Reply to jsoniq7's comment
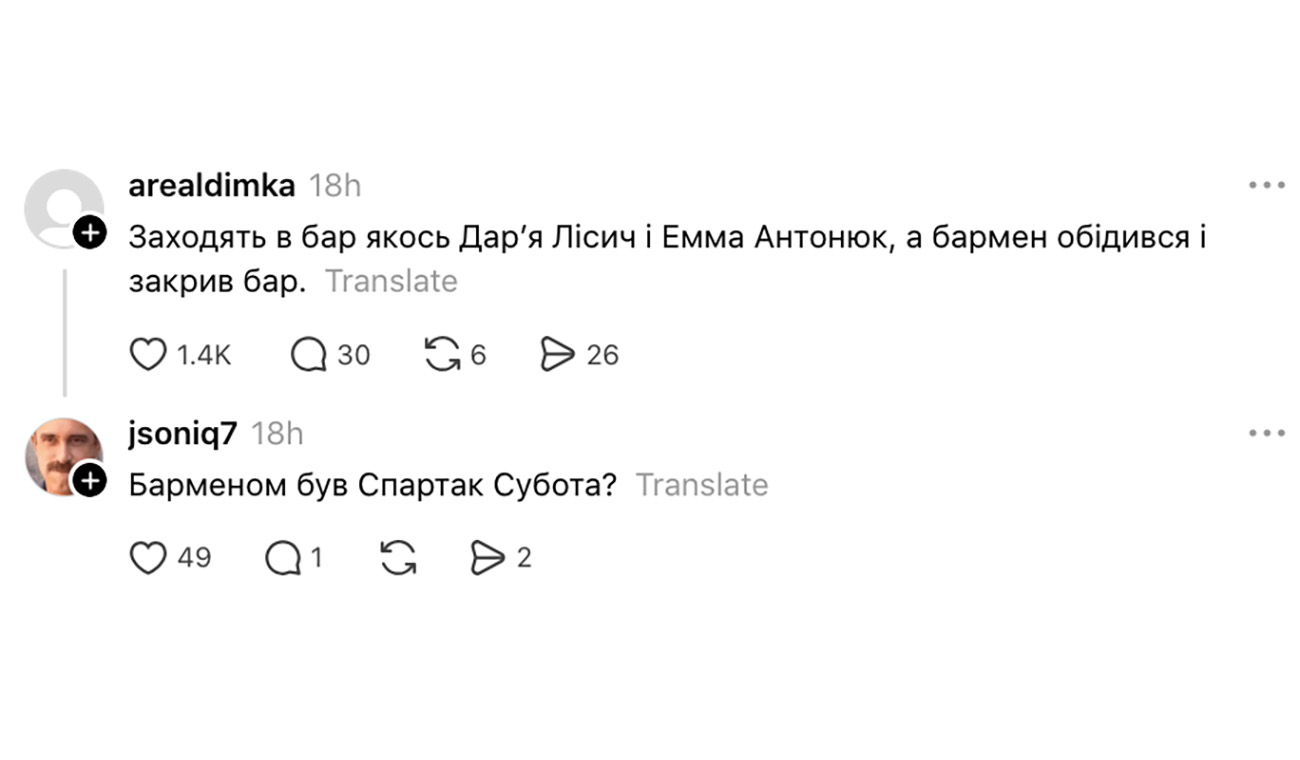 tap(282, 557)
